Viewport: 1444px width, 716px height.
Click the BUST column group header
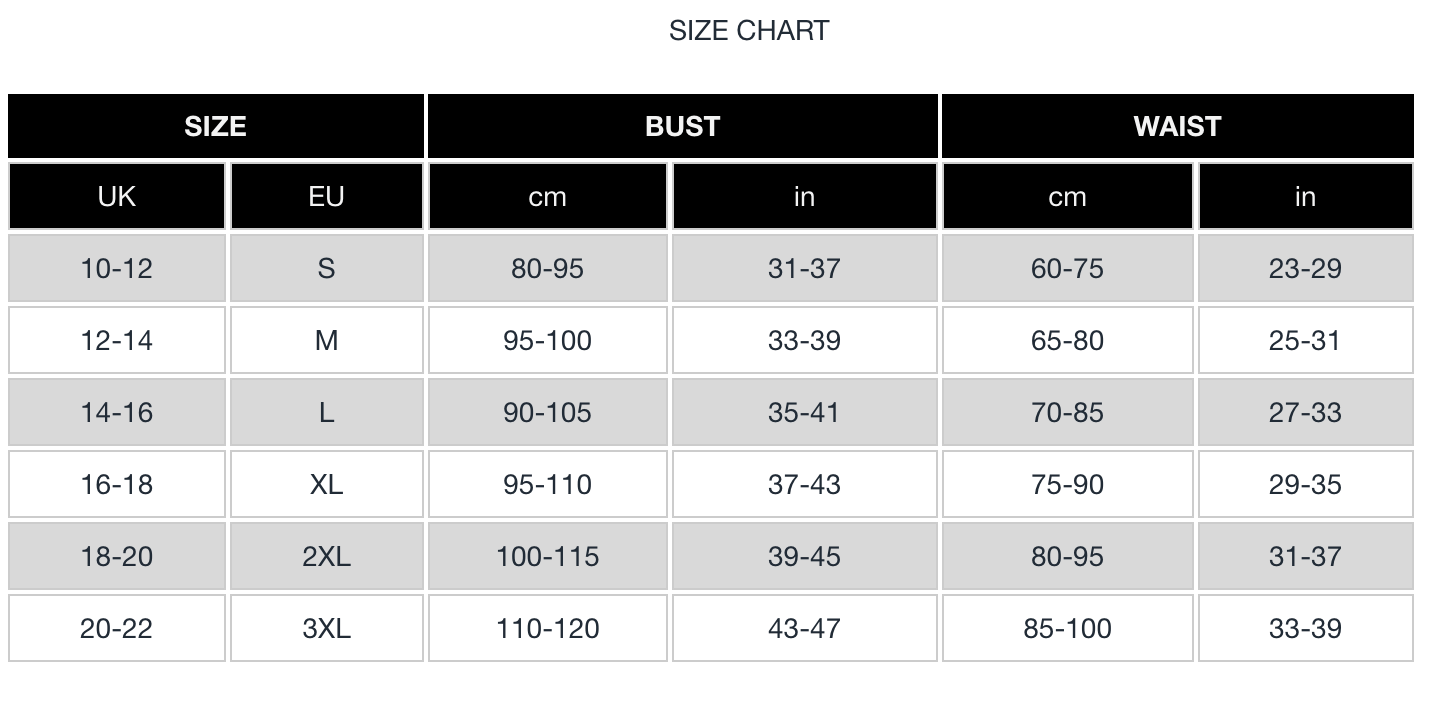(x=682, y=126)
